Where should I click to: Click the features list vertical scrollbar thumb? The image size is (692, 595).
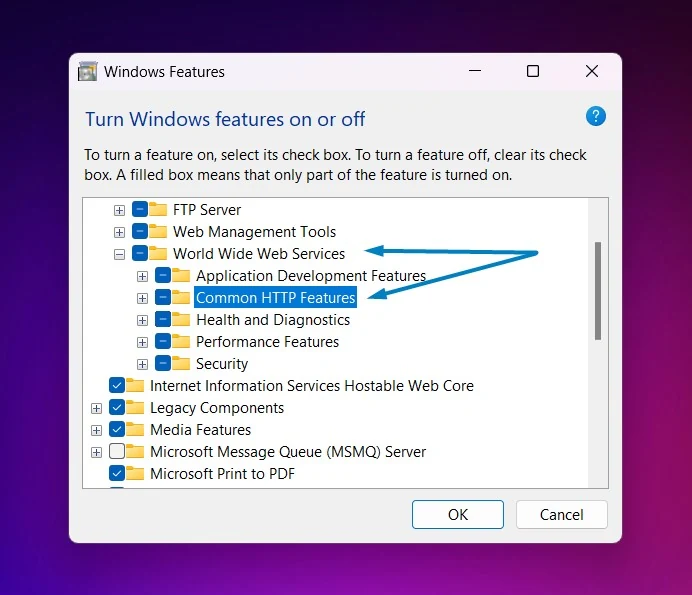pos(598,291)
